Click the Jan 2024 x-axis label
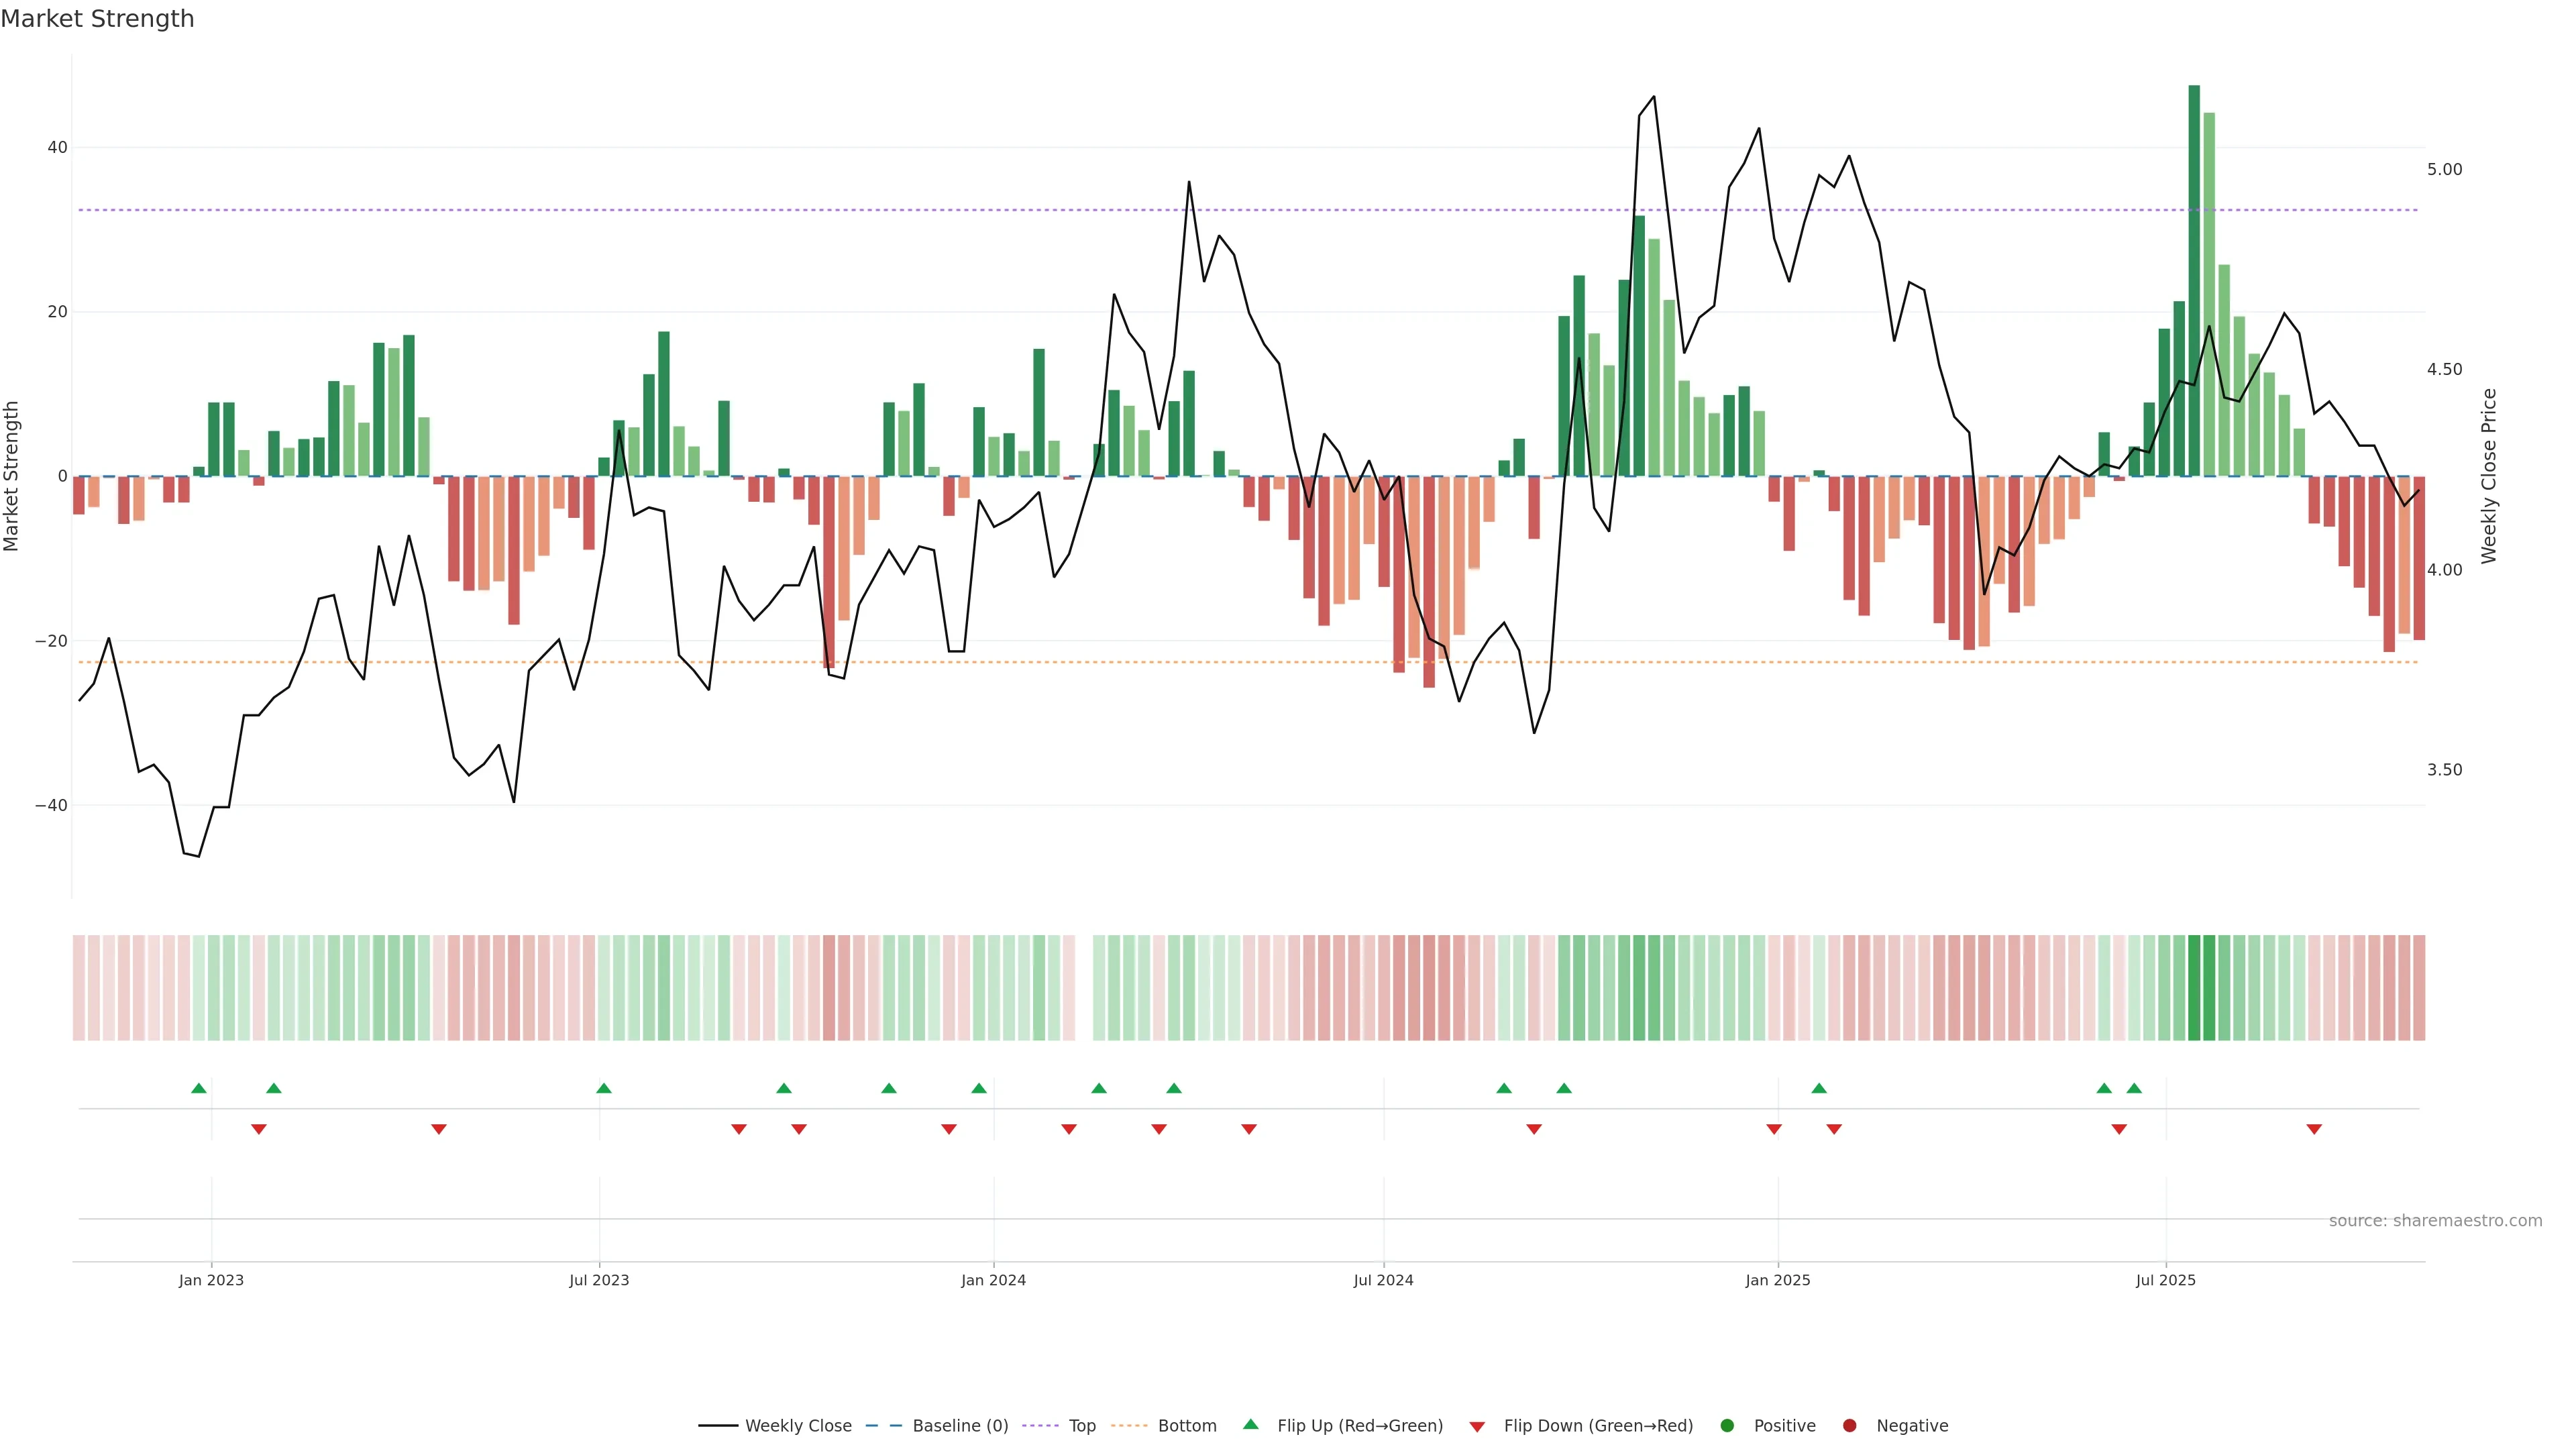The height and width of the screenshot is (1449, 2576). coord(993,1280)
